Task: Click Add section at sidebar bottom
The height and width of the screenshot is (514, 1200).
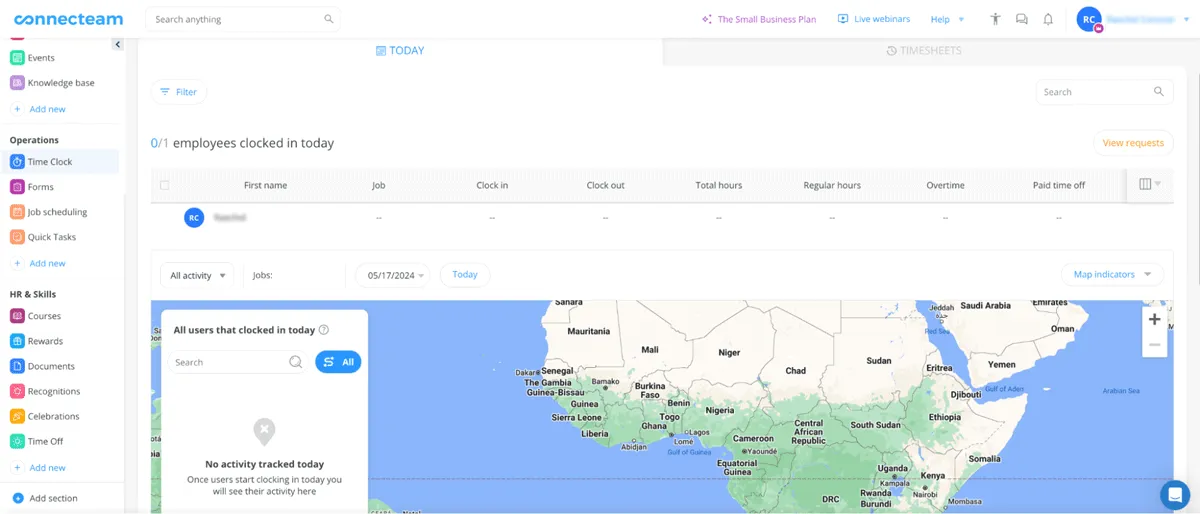Action: coord(45,498)
